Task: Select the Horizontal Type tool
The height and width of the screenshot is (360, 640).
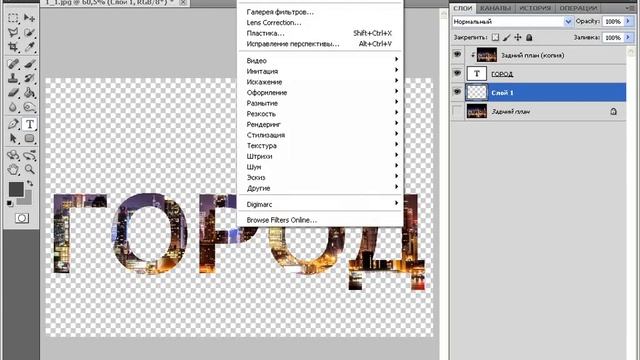Action: click(x=29, y=124)
